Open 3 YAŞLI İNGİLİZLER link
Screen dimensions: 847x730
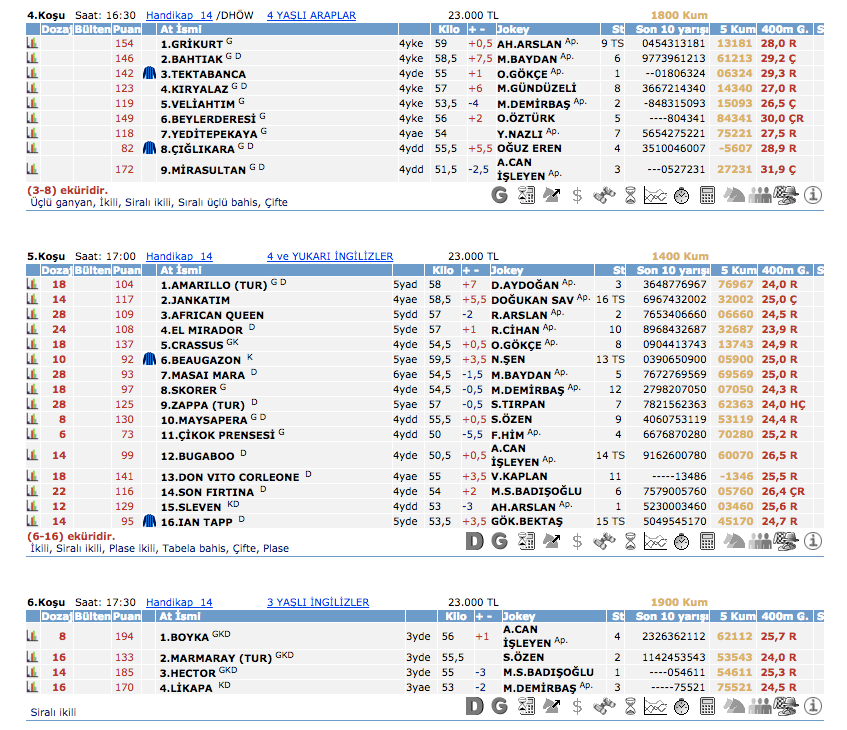pyautogui.click(x=318, y=602)
